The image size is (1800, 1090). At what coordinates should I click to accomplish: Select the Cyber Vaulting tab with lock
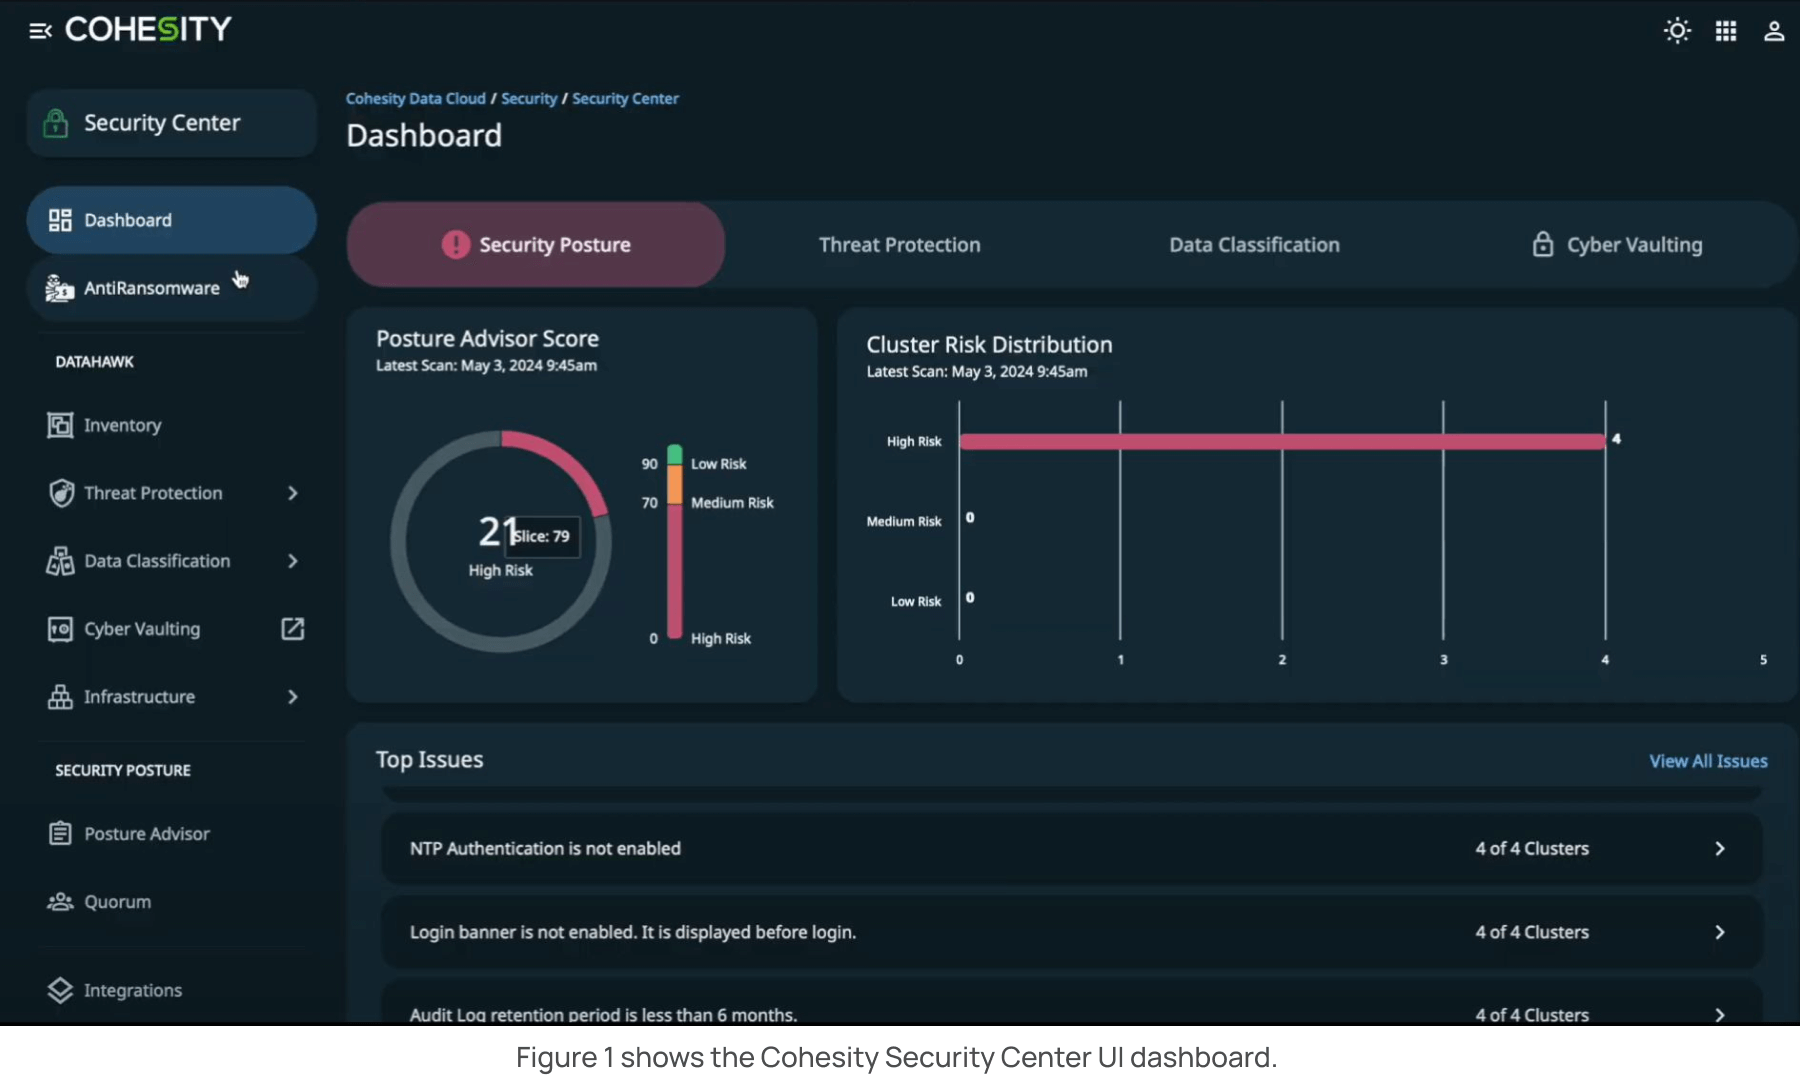click(x=1617, y=245)
